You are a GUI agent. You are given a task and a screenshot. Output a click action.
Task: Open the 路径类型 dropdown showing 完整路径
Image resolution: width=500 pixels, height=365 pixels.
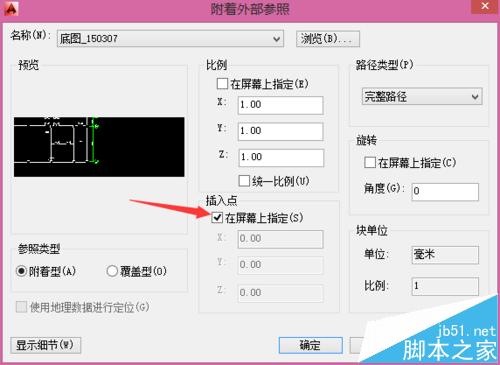tap(422, 97)
